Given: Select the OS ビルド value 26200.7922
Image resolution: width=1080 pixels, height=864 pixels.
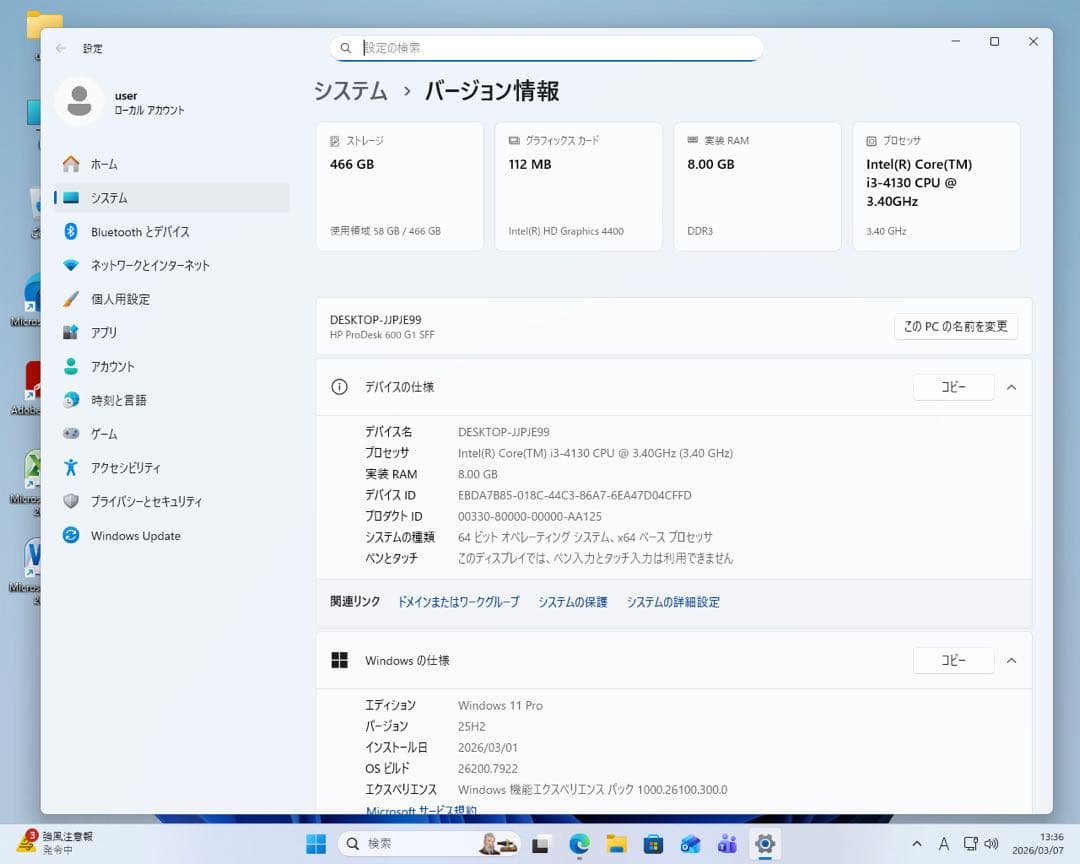Looking at the screenshot, I should 488,768.
